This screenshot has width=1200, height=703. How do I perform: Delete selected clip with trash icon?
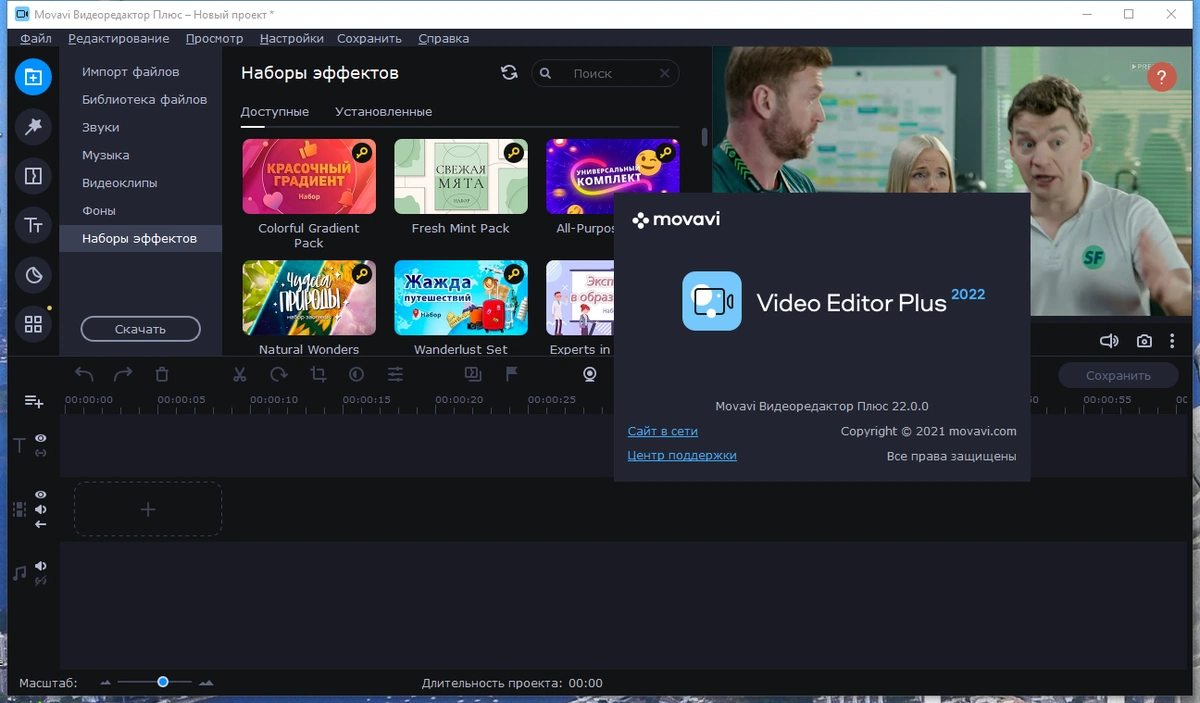[162, 374]
